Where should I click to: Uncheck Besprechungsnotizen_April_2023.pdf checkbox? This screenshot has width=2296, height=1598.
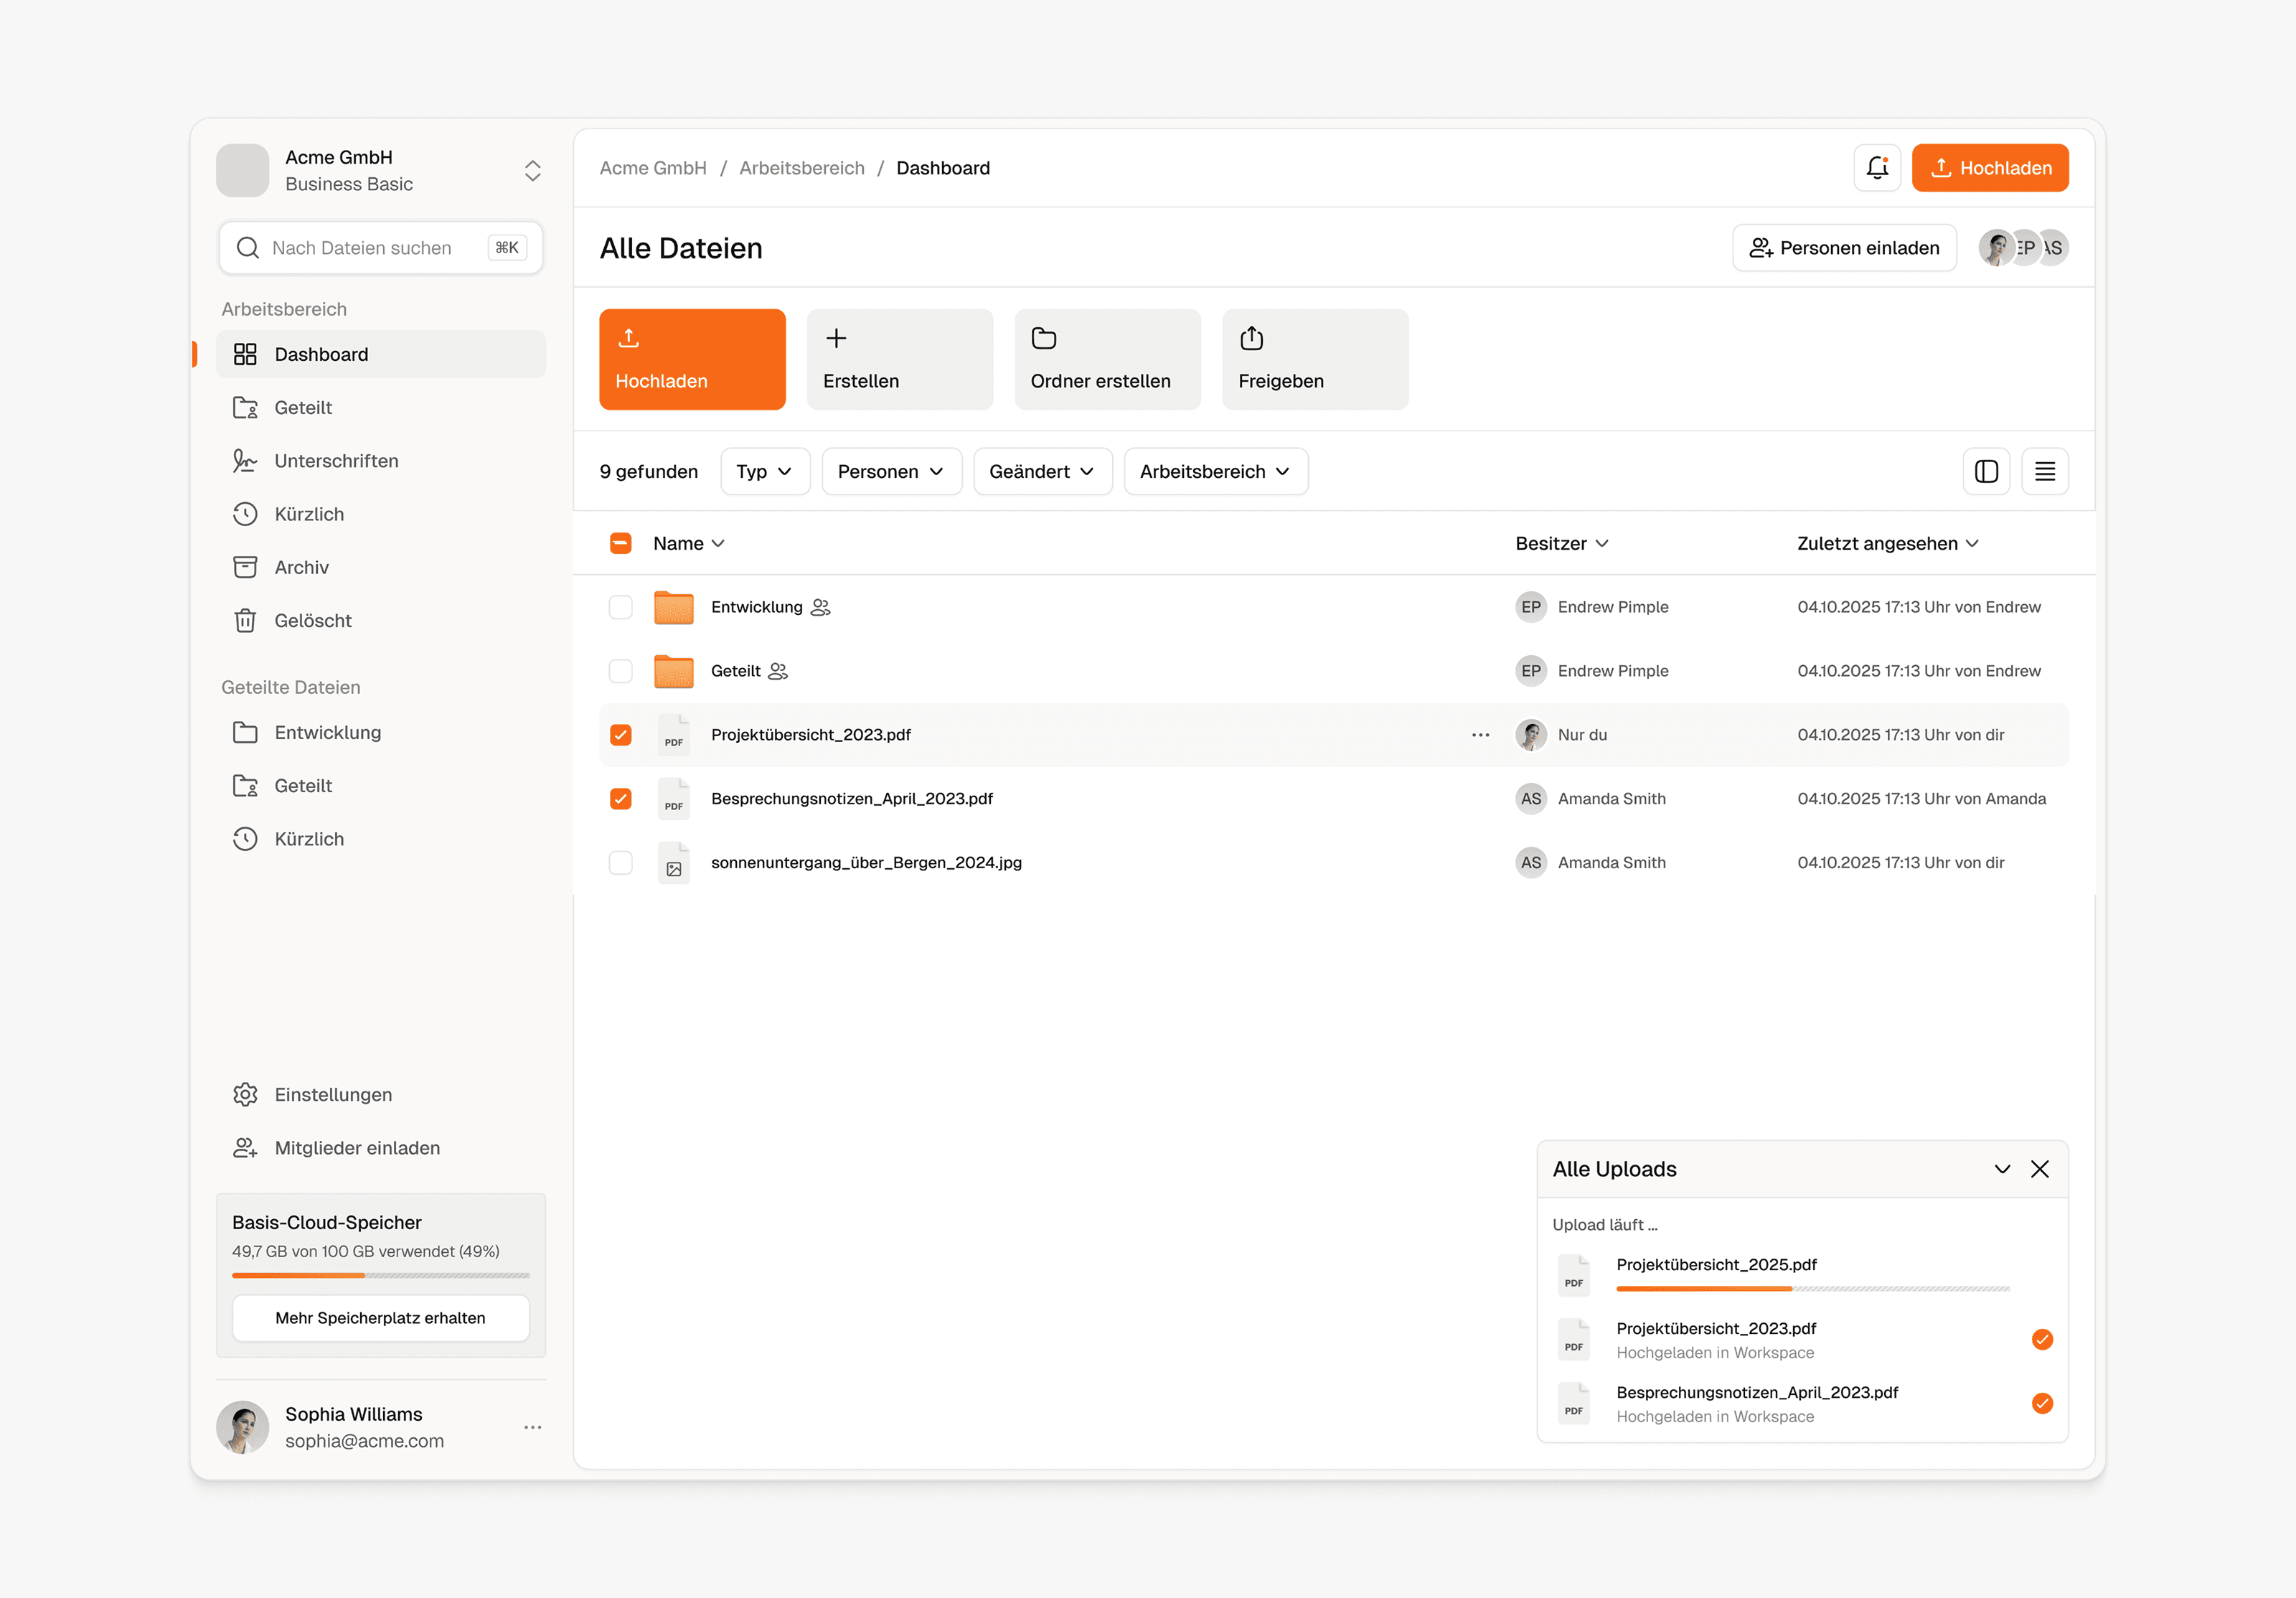point(620,799)
